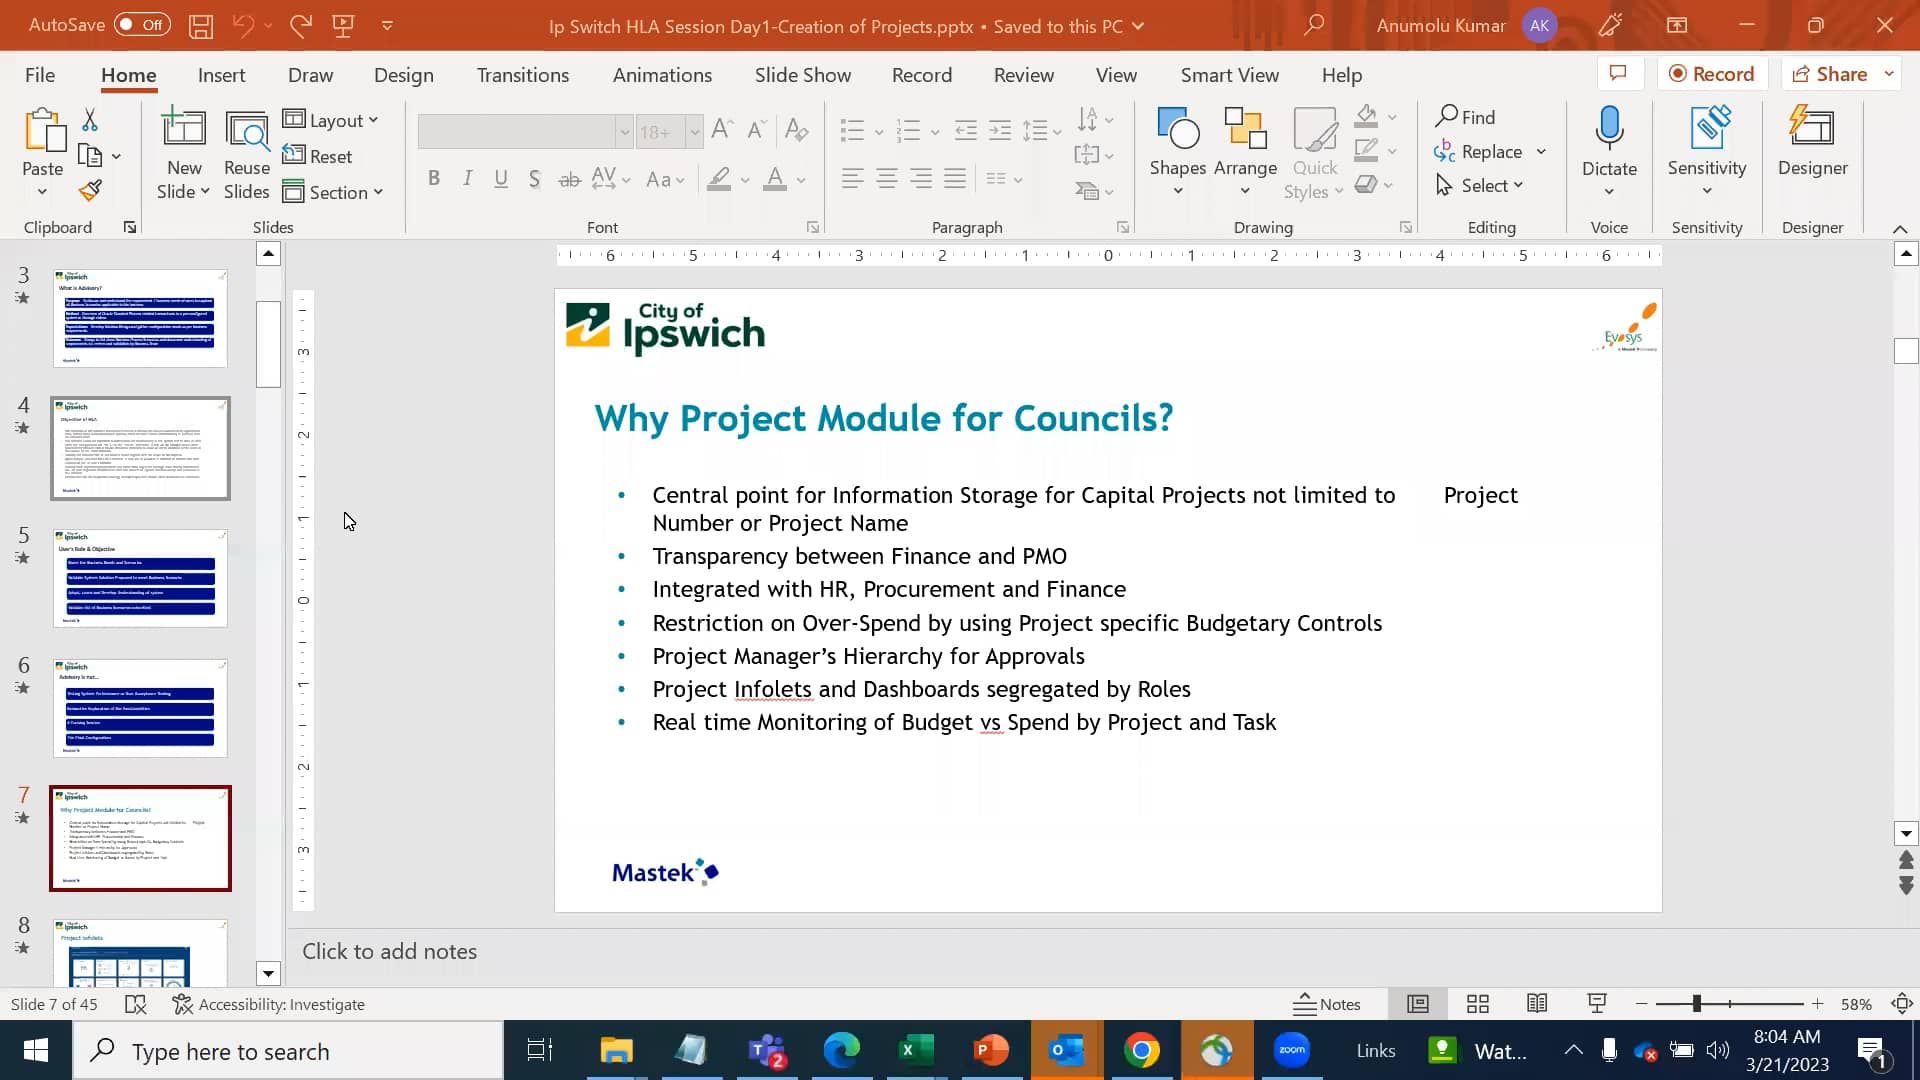The width and height of the screenshot is (1920, 1080).
Task: Click the Share button
Action: (x=1830, y=74)
